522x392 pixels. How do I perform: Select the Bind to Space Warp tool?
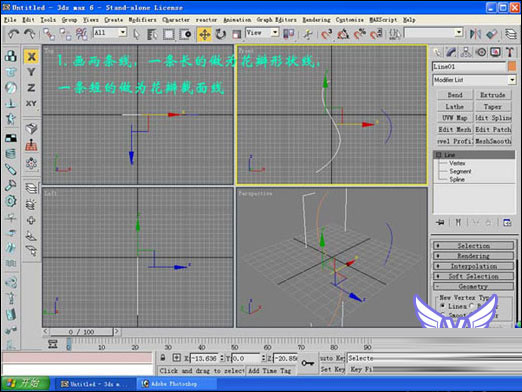pos(81,34)
